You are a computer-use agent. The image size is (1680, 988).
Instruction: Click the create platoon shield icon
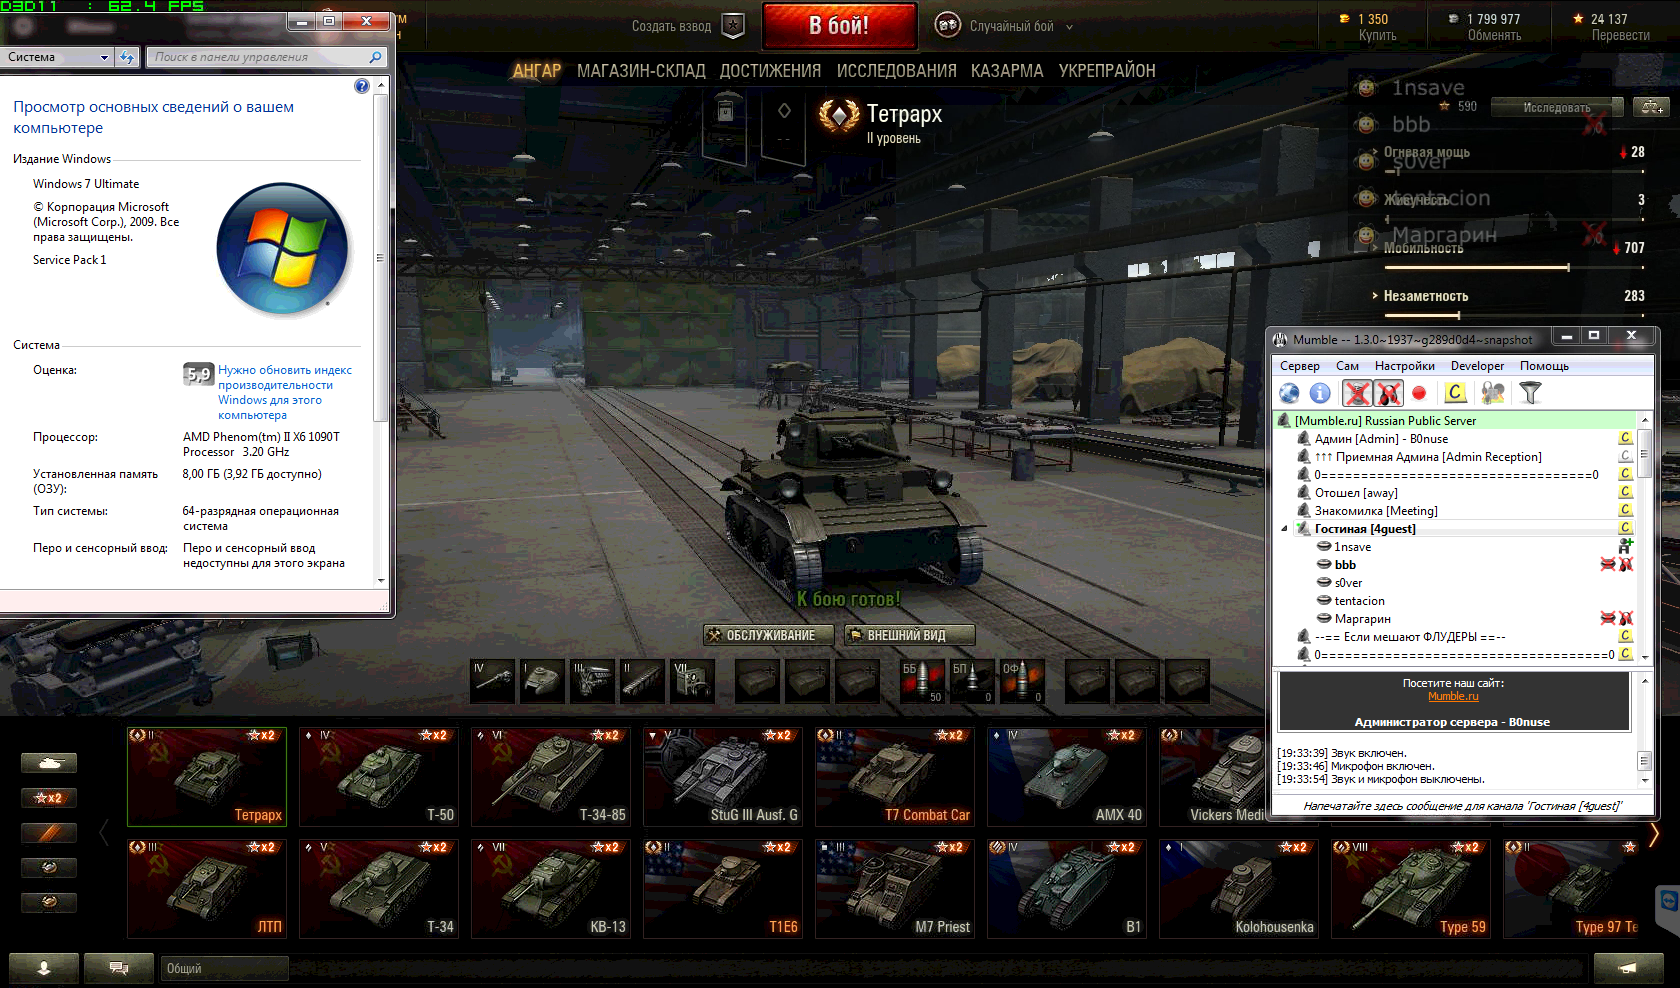click(733, 26)
